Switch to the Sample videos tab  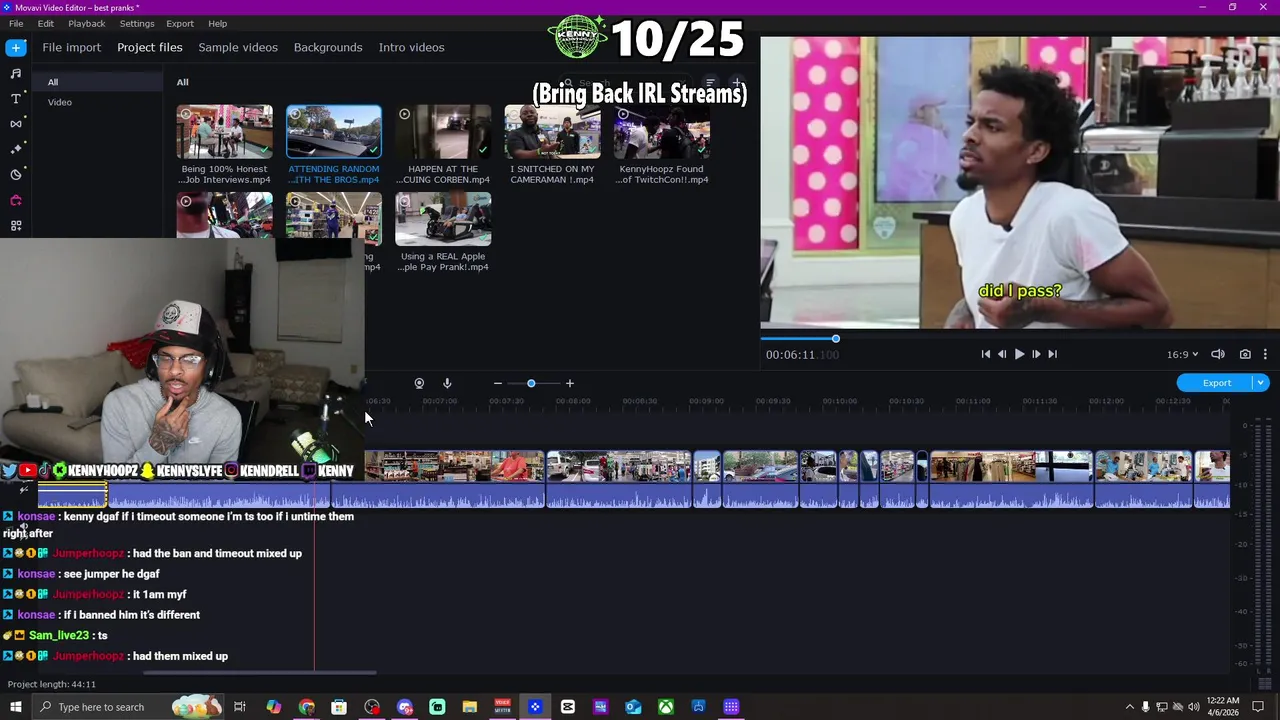238,47
